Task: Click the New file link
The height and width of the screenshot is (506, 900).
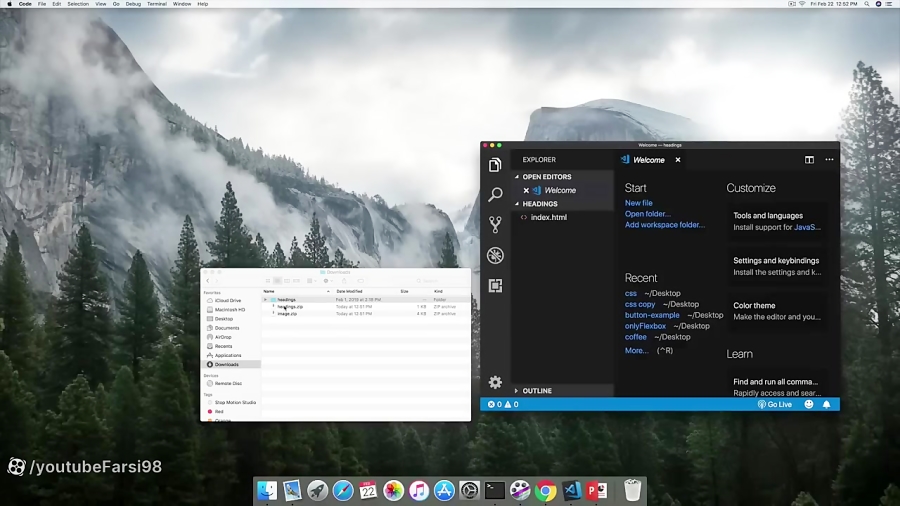Action: pyautogui.click(x=639, y=203)
